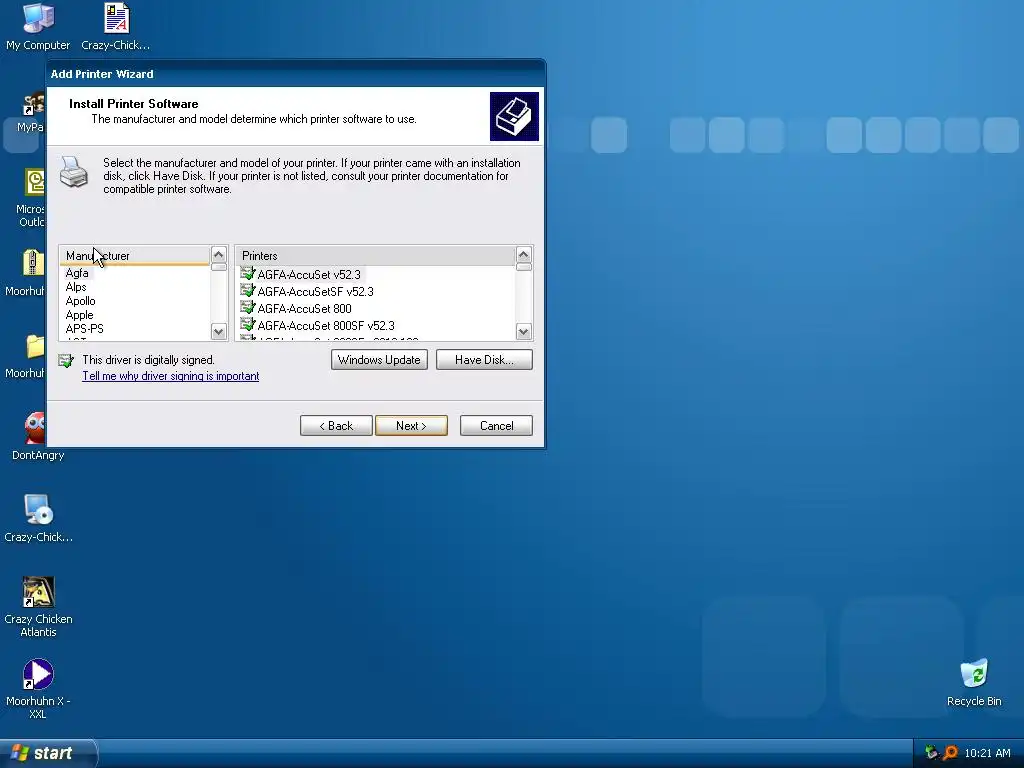Click the printers list scrollbar thumb

click(x=524, y=267)
